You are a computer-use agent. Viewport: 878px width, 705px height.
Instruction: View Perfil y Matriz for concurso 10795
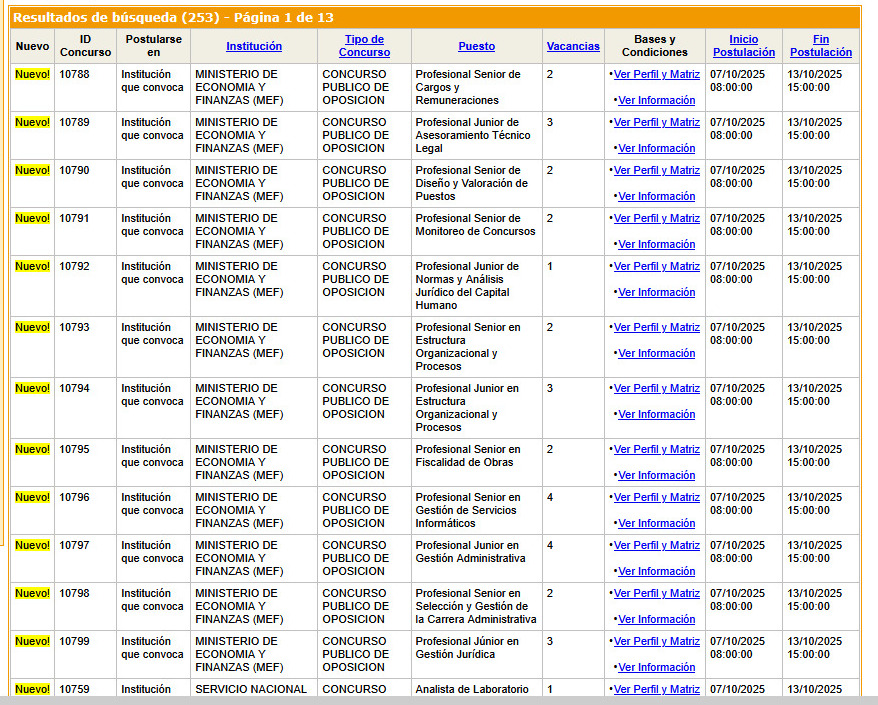click(656, 449)
